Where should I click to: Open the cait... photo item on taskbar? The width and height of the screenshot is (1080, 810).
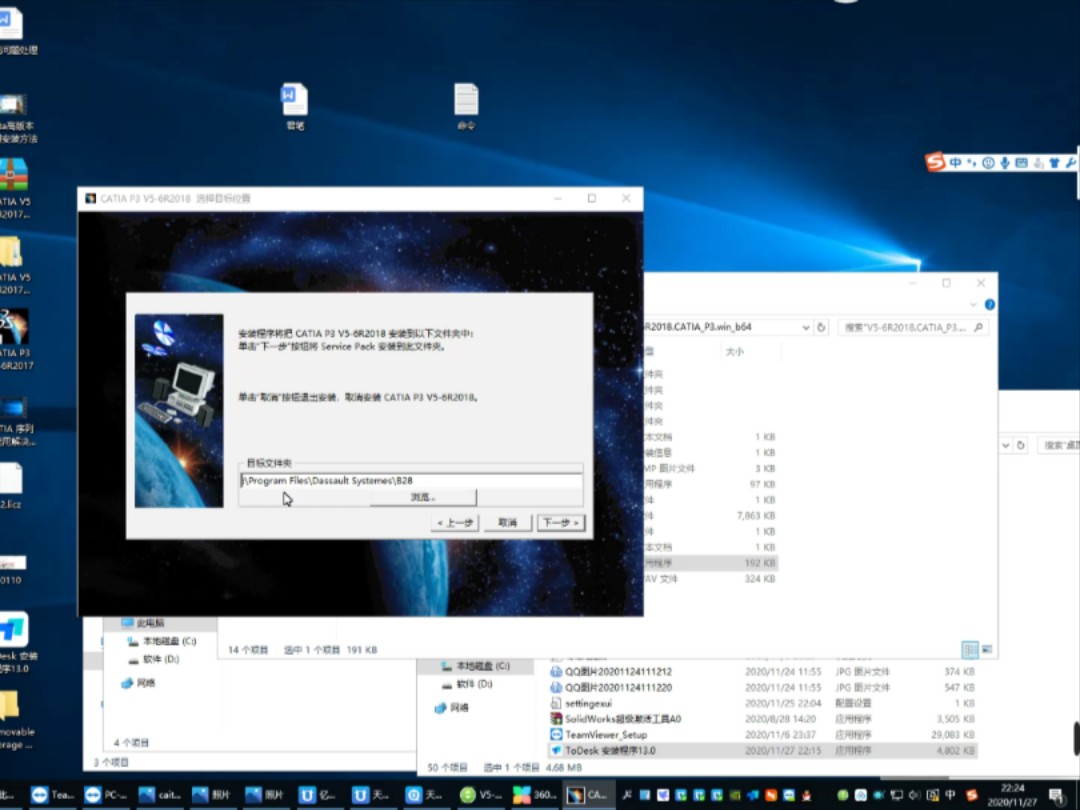(x=160, y=795)
